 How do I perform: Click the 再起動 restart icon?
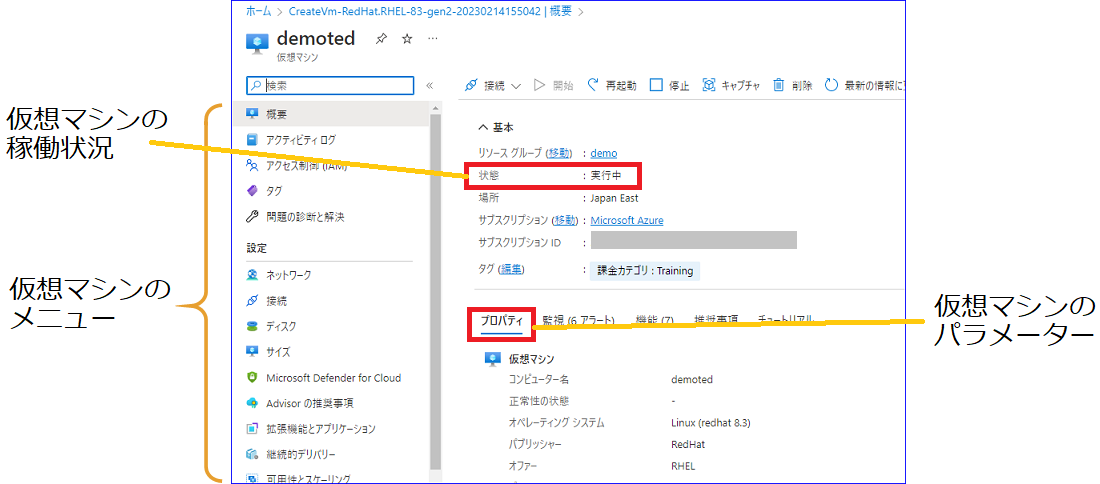tap(593, 86)
